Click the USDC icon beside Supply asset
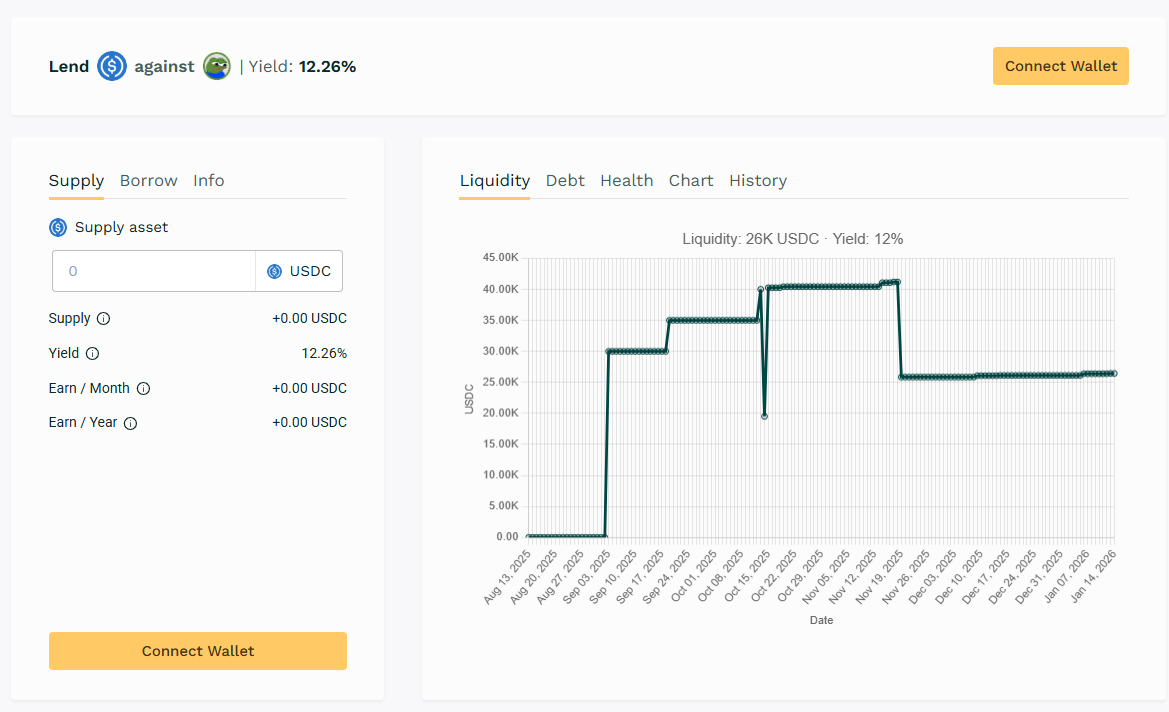This screenshot has height=712, width=1169. tap(58, 228)
